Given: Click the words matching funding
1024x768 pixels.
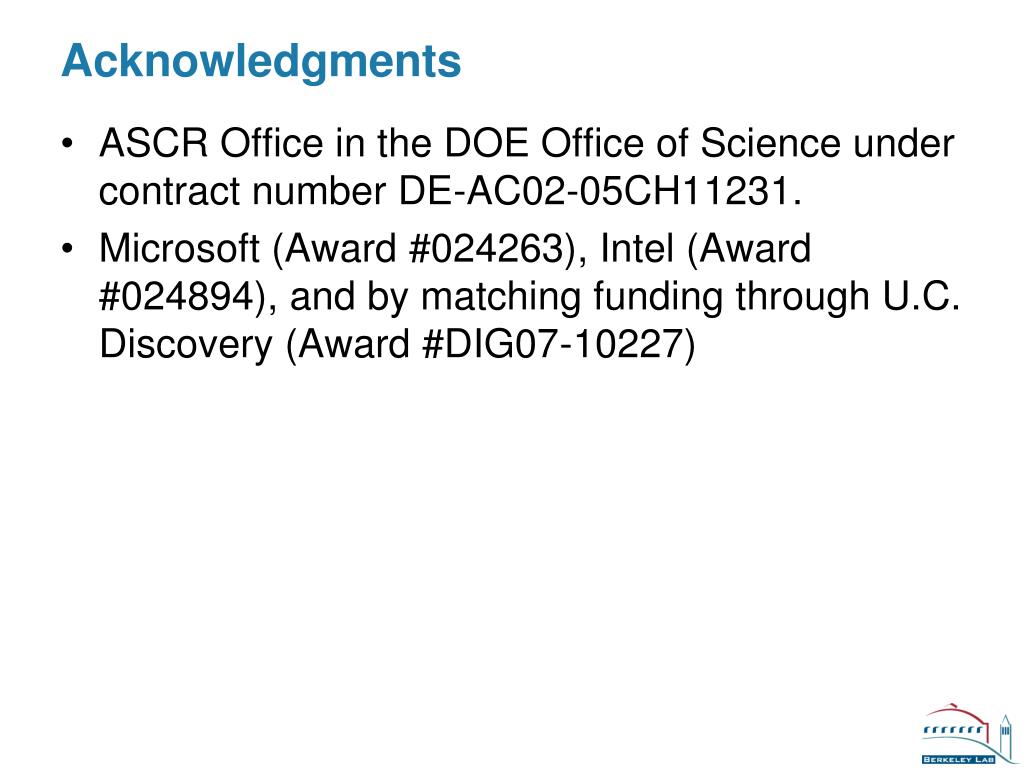Looking at the screenshot, I should pyautogui.click(x=571, y=296).
